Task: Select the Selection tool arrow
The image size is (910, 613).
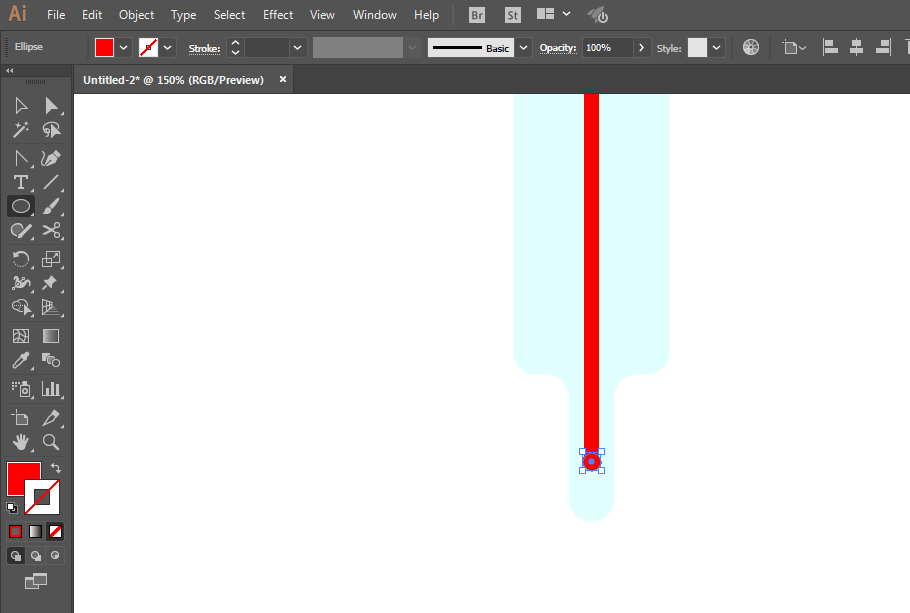Action: click(21, 106)
